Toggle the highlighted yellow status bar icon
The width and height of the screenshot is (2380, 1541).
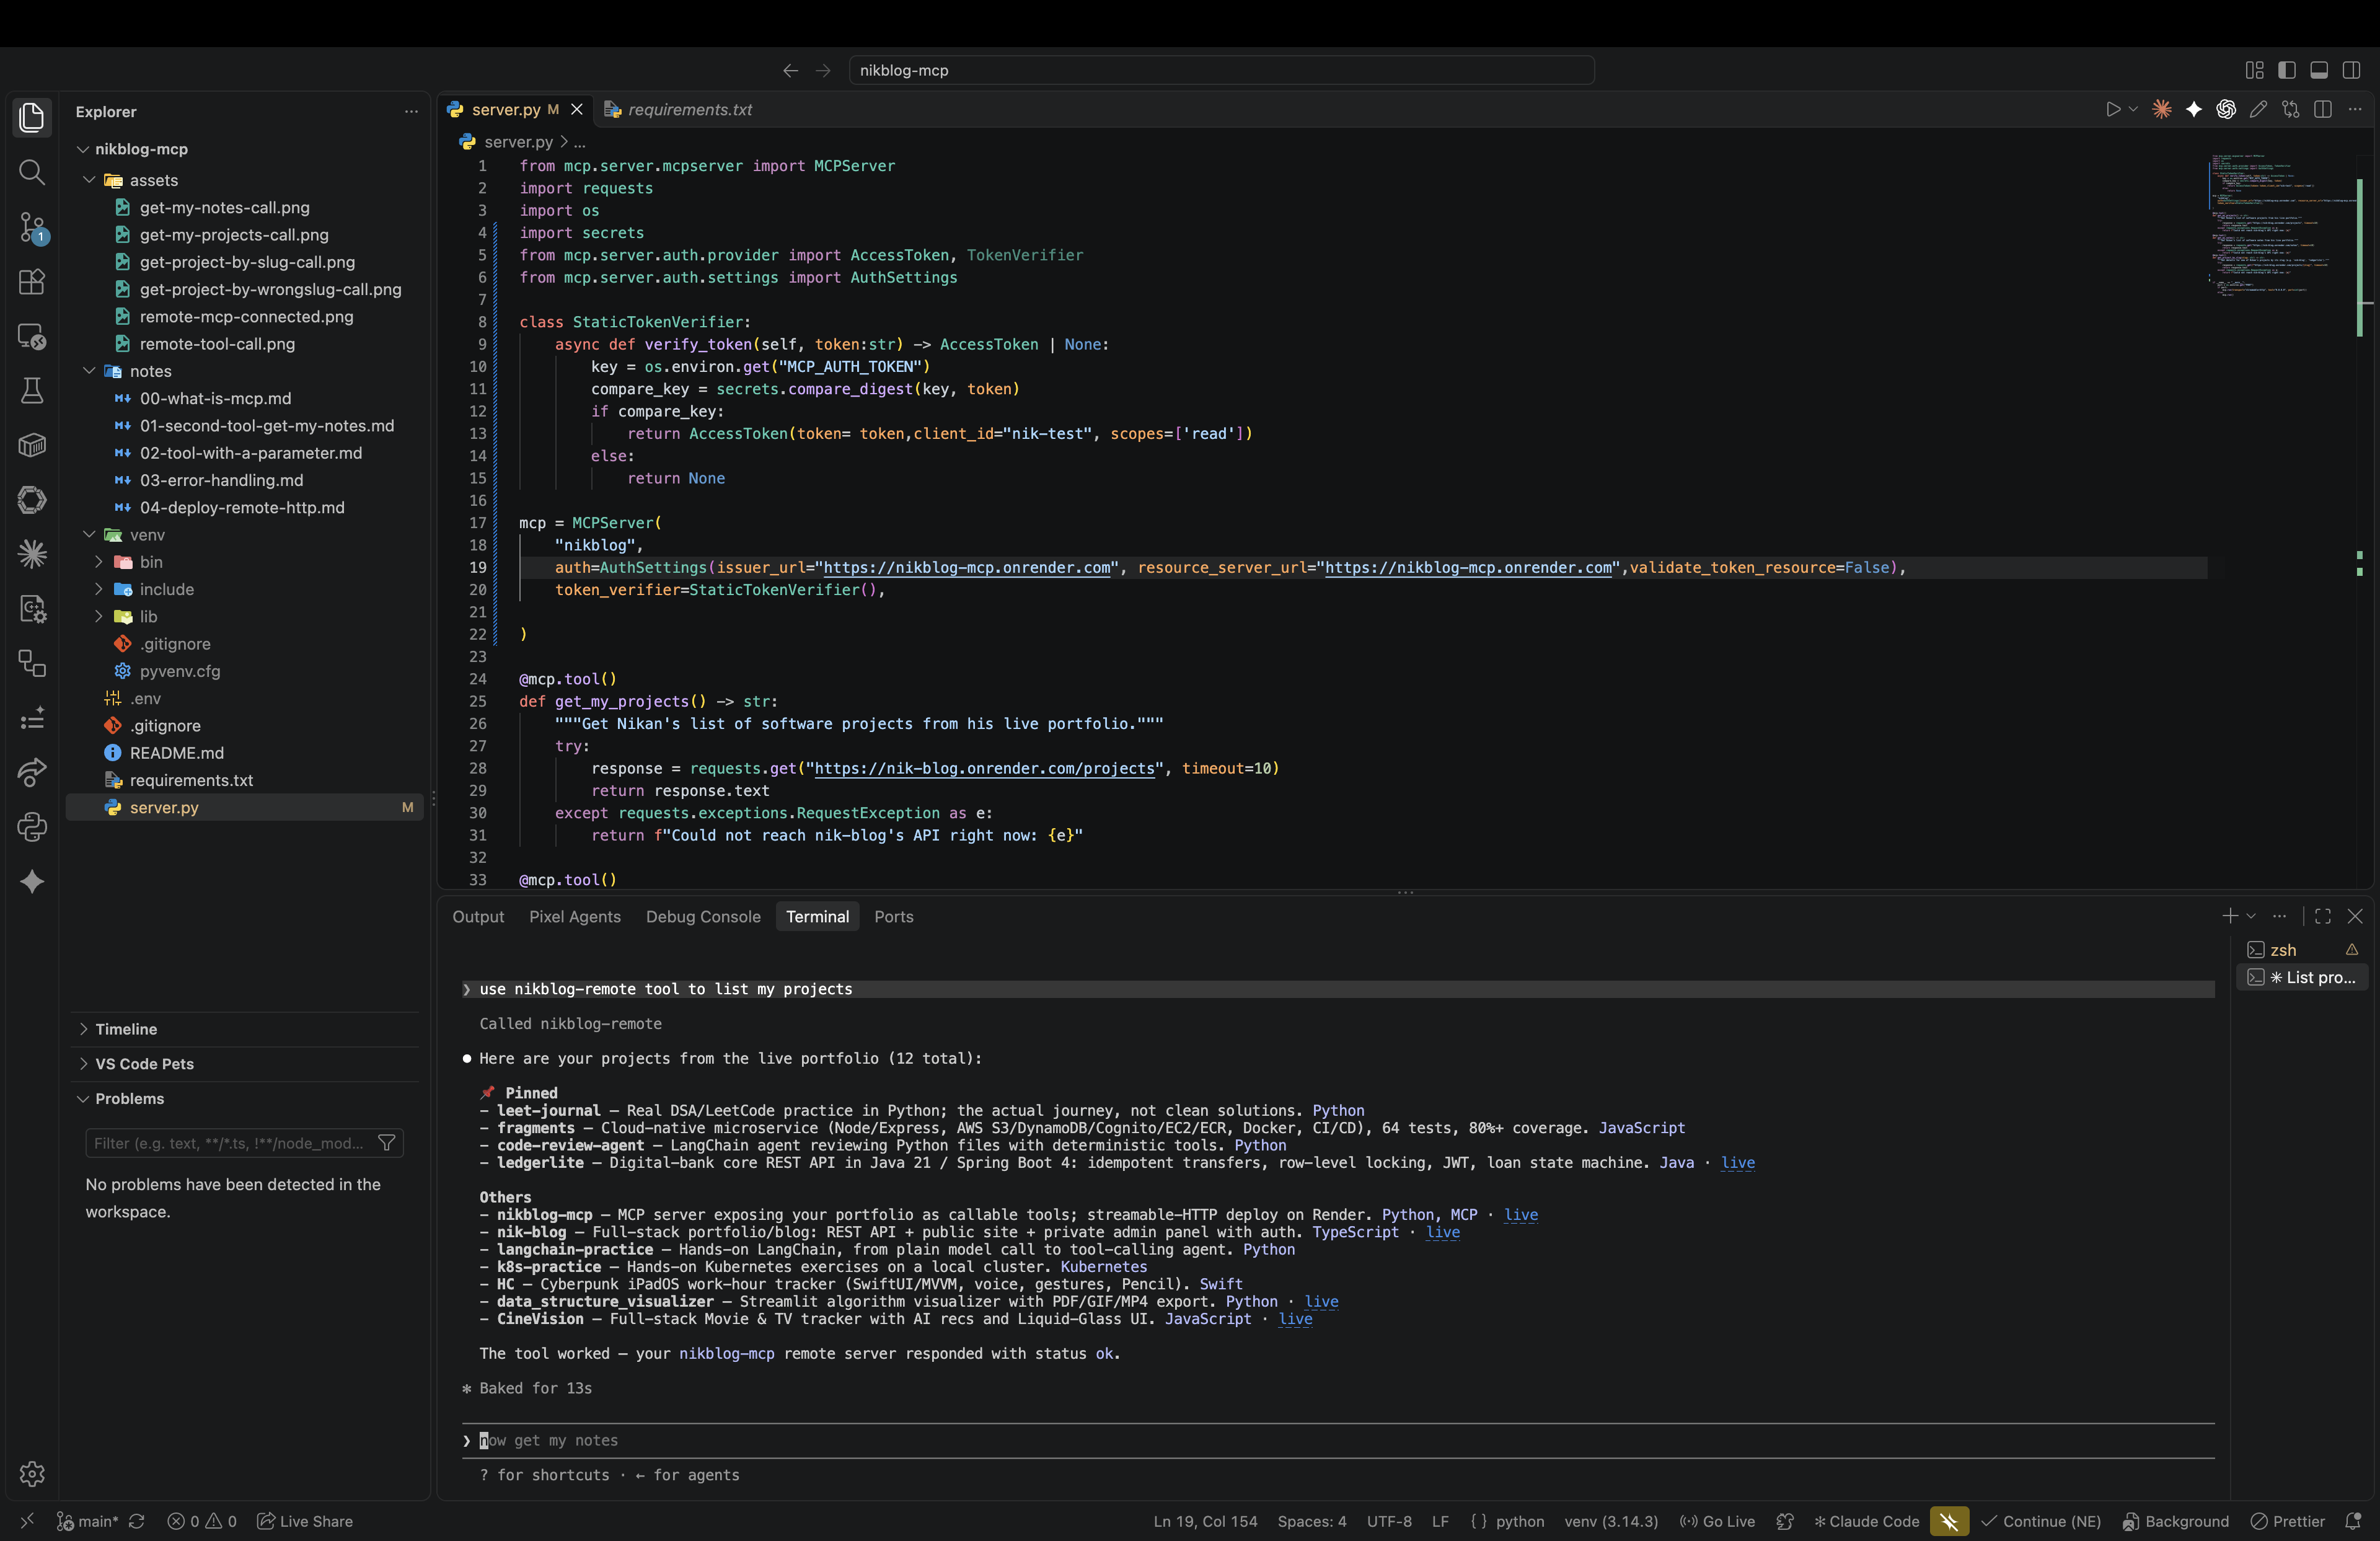coord(1949,1521)
